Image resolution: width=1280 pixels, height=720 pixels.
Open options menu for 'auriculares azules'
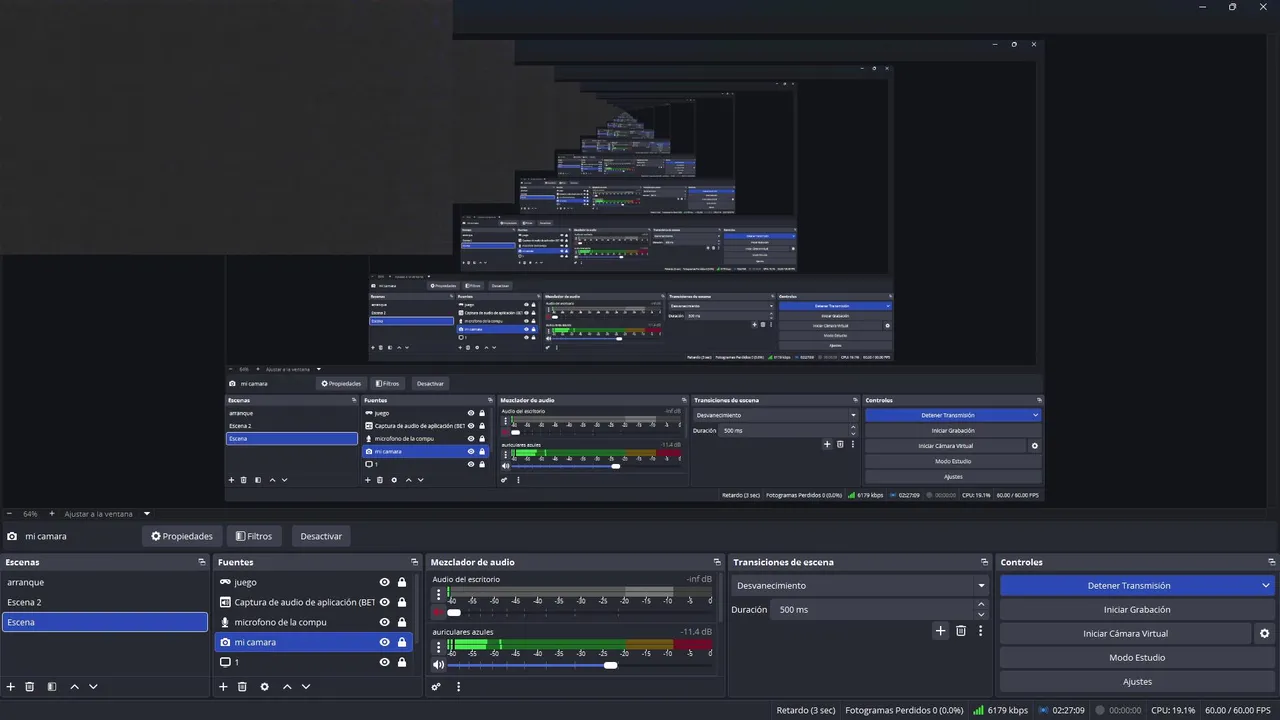(x=438, y=648)
